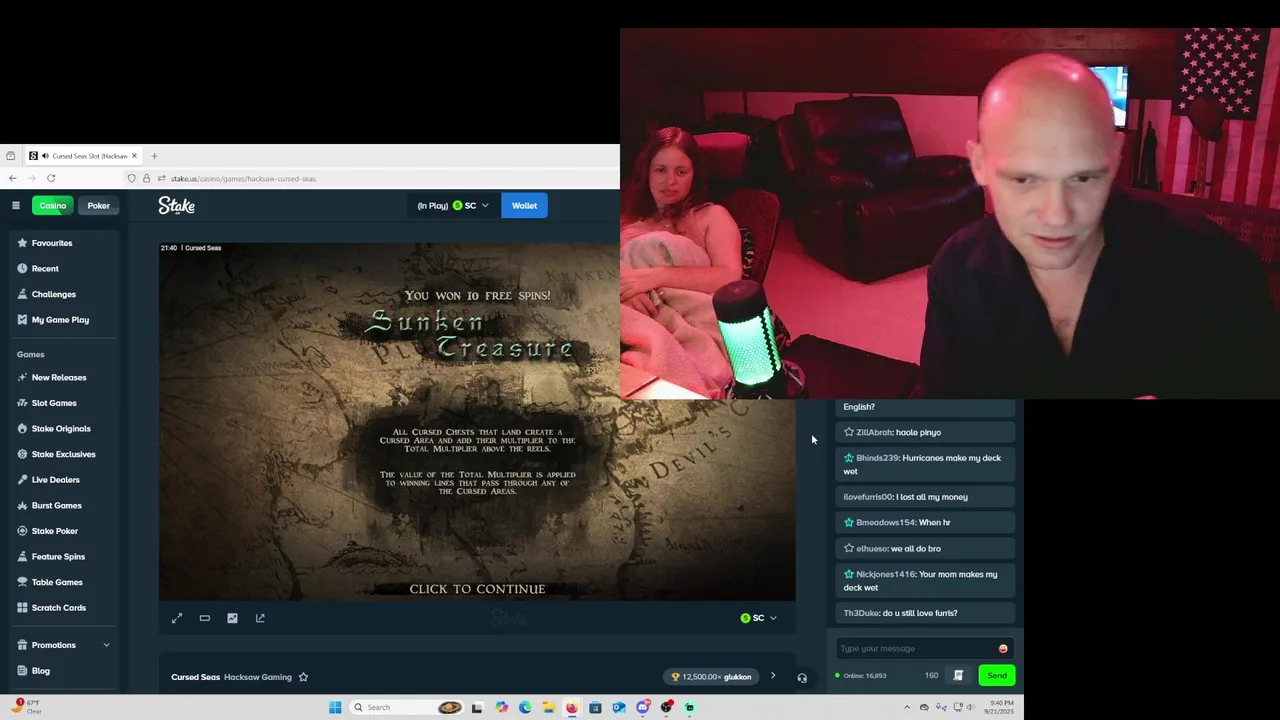Image resolution: width=1280 pixels, height=720 pixels.
Task: Open the weather widget in the taskbar
Action: pyautogui.click(x=26, y=706)
